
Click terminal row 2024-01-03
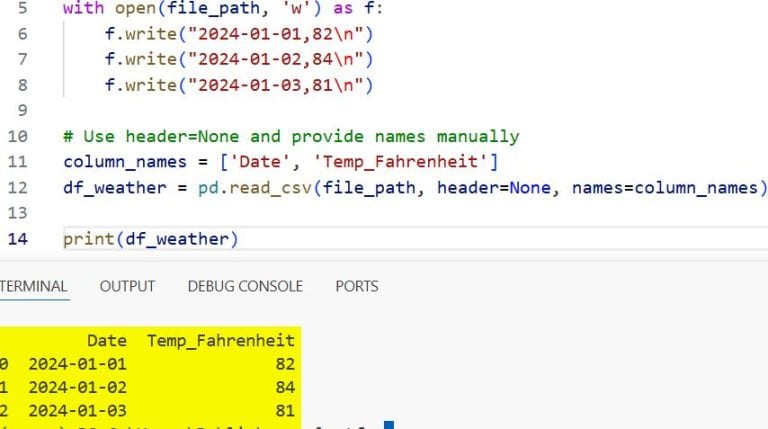[x=147, y=410]
